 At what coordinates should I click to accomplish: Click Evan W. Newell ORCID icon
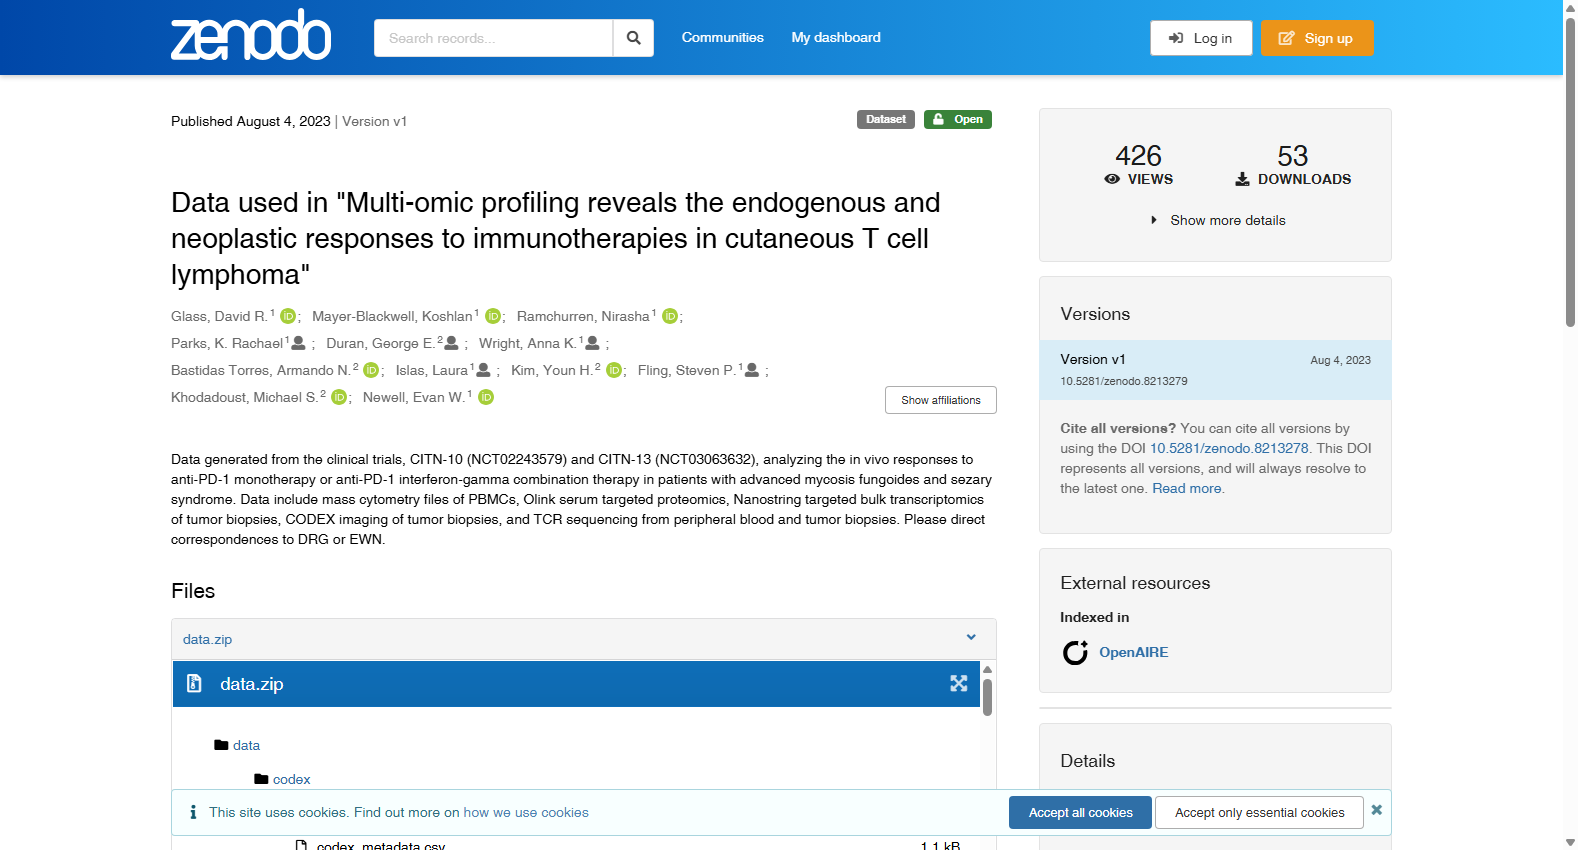click(486, 397)
